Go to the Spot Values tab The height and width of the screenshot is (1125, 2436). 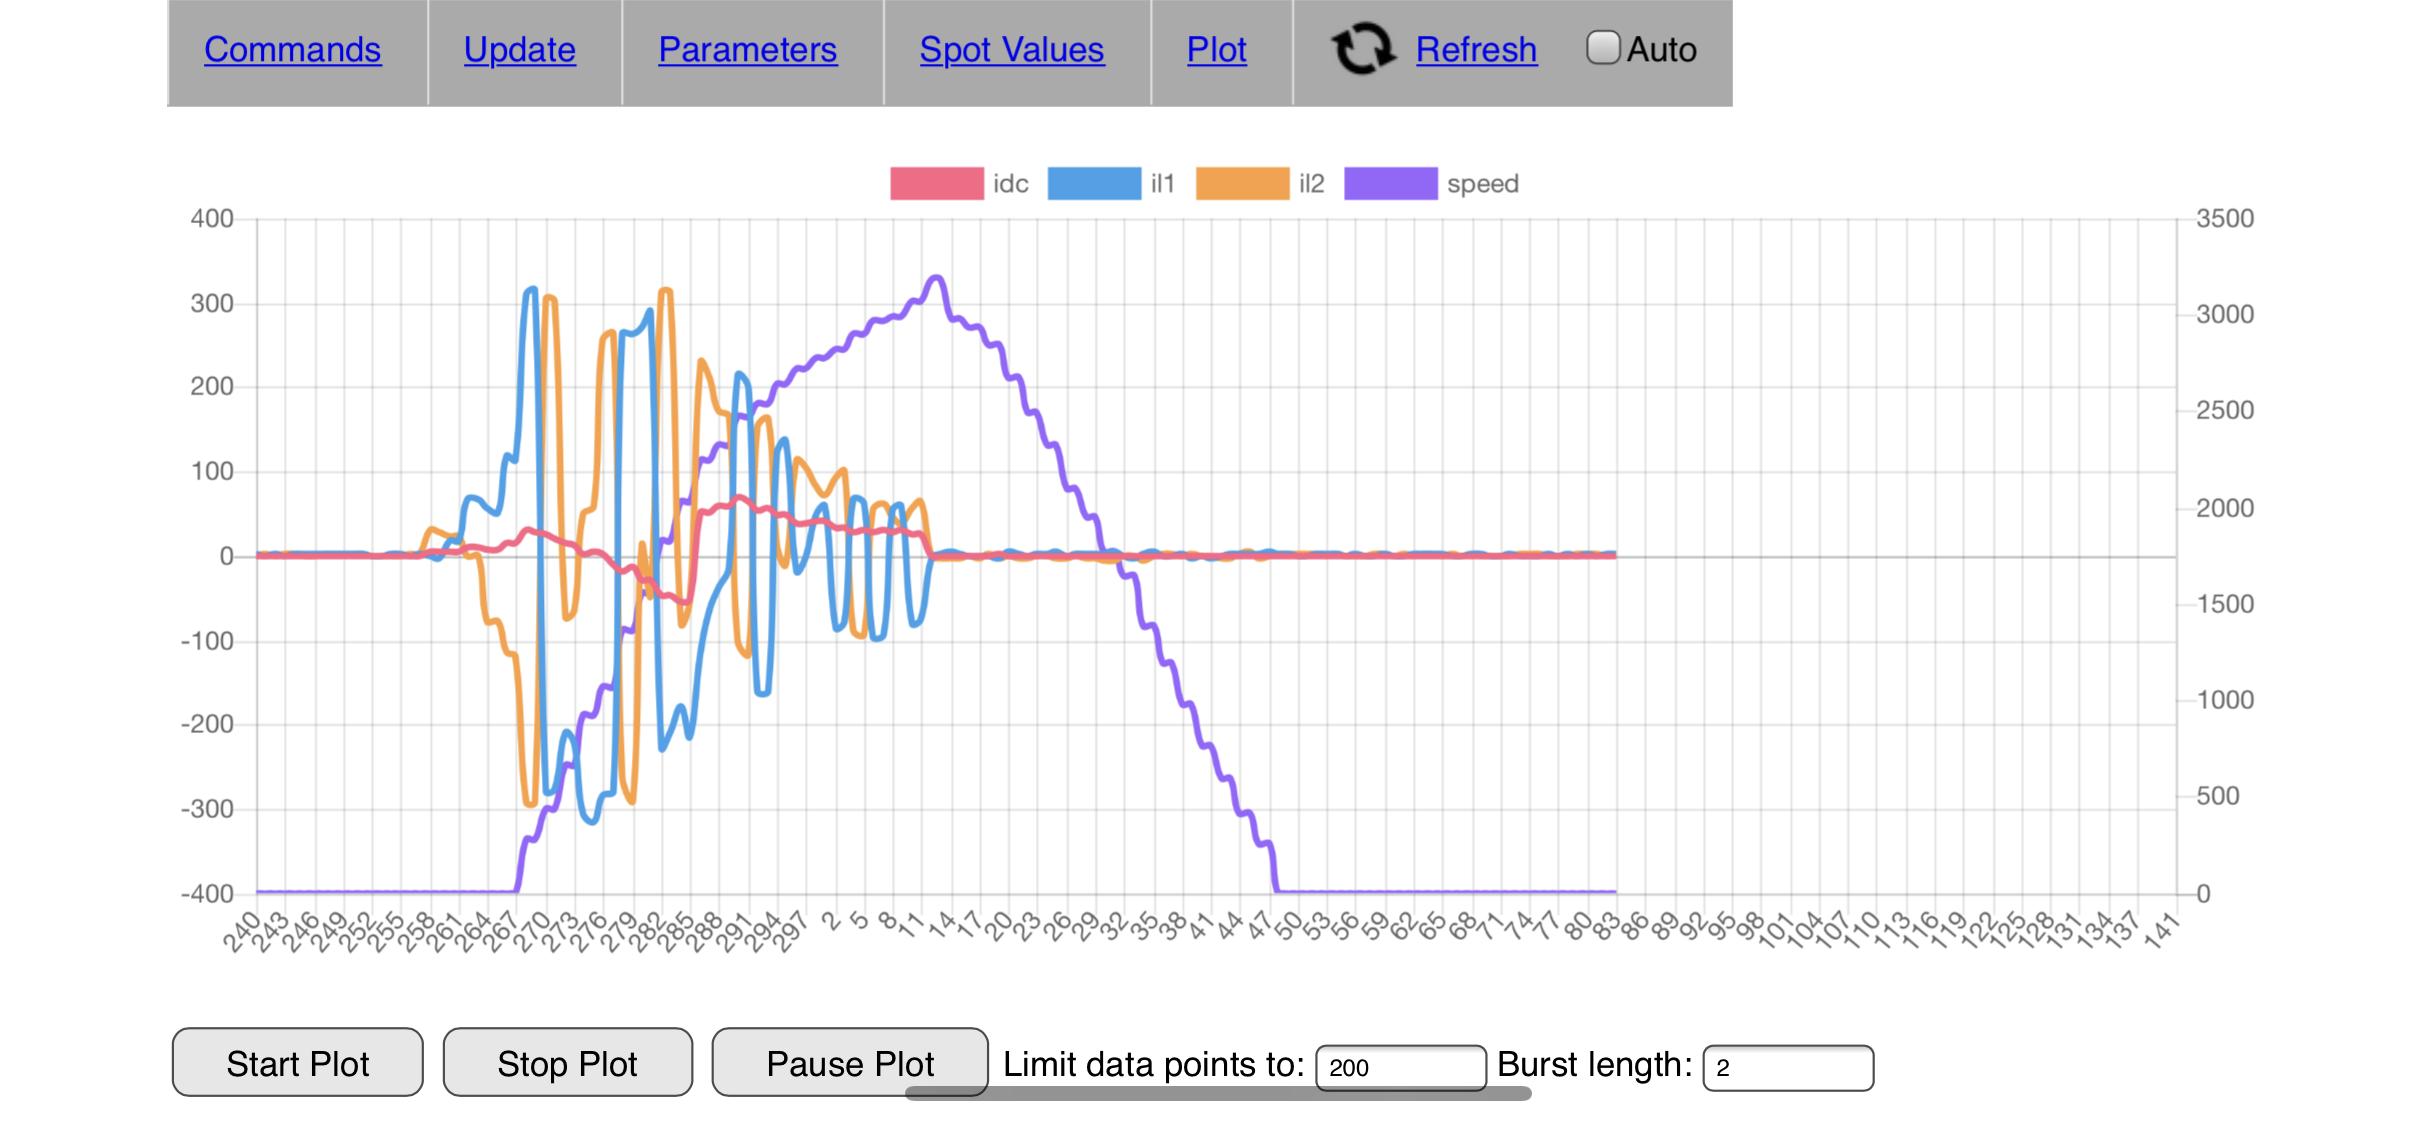click(1011, 50)
